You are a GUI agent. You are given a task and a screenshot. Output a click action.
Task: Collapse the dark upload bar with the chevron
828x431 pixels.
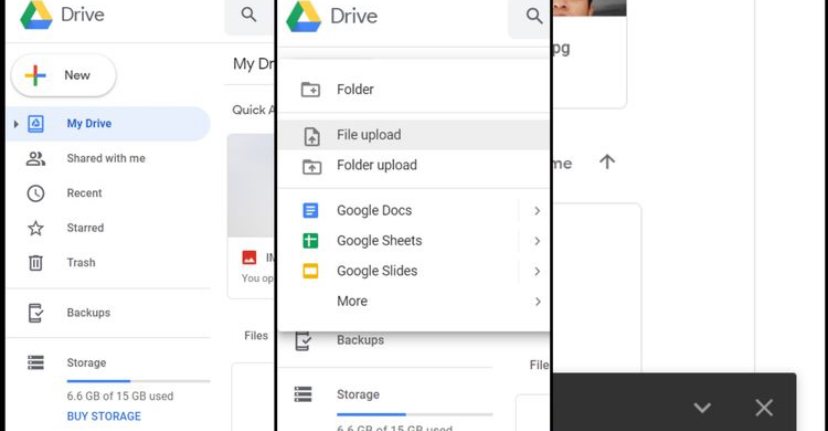702,407
